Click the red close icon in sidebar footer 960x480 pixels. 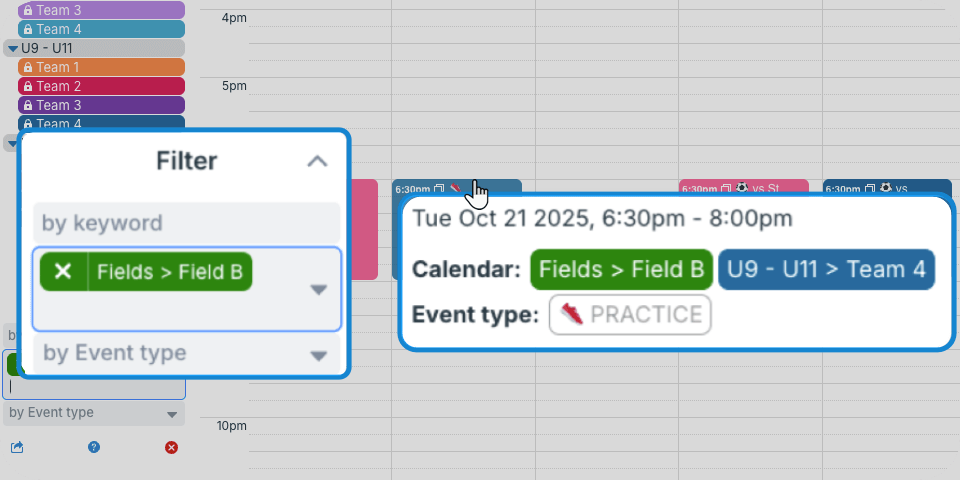171,447
